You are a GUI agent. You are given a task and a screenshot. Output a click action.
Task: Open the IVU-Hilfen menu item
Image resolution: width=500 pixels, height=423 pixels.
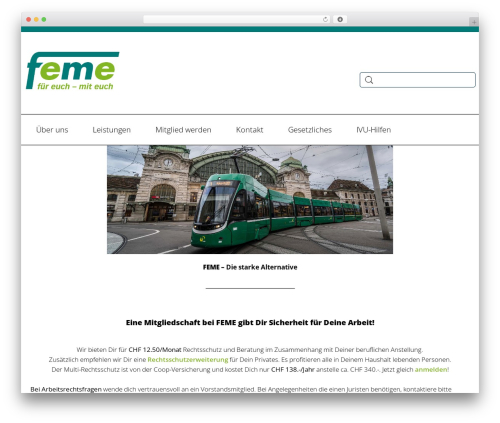click(x=374, y=130)
